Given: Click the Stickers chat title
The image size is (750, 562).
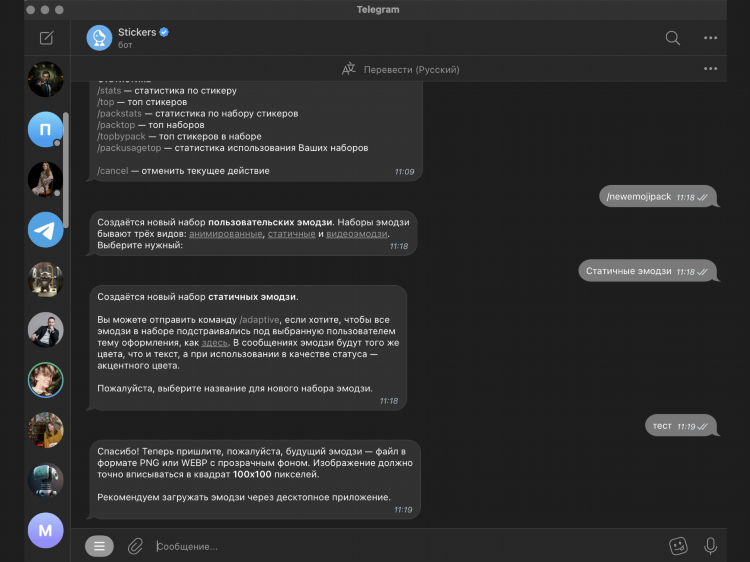Looking at the screenshot, I should pos(137,32).
